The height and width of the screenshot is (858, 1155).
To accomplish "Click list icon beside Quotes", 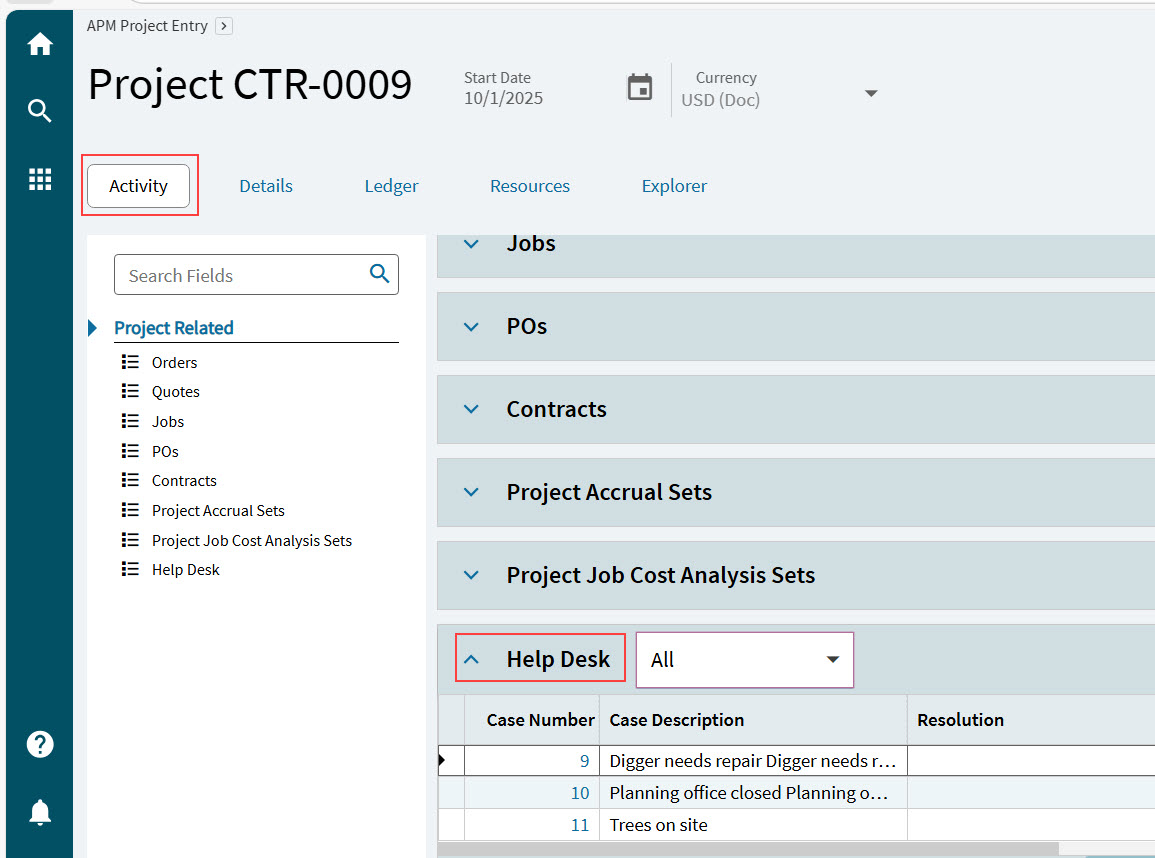I will [130, 391].
